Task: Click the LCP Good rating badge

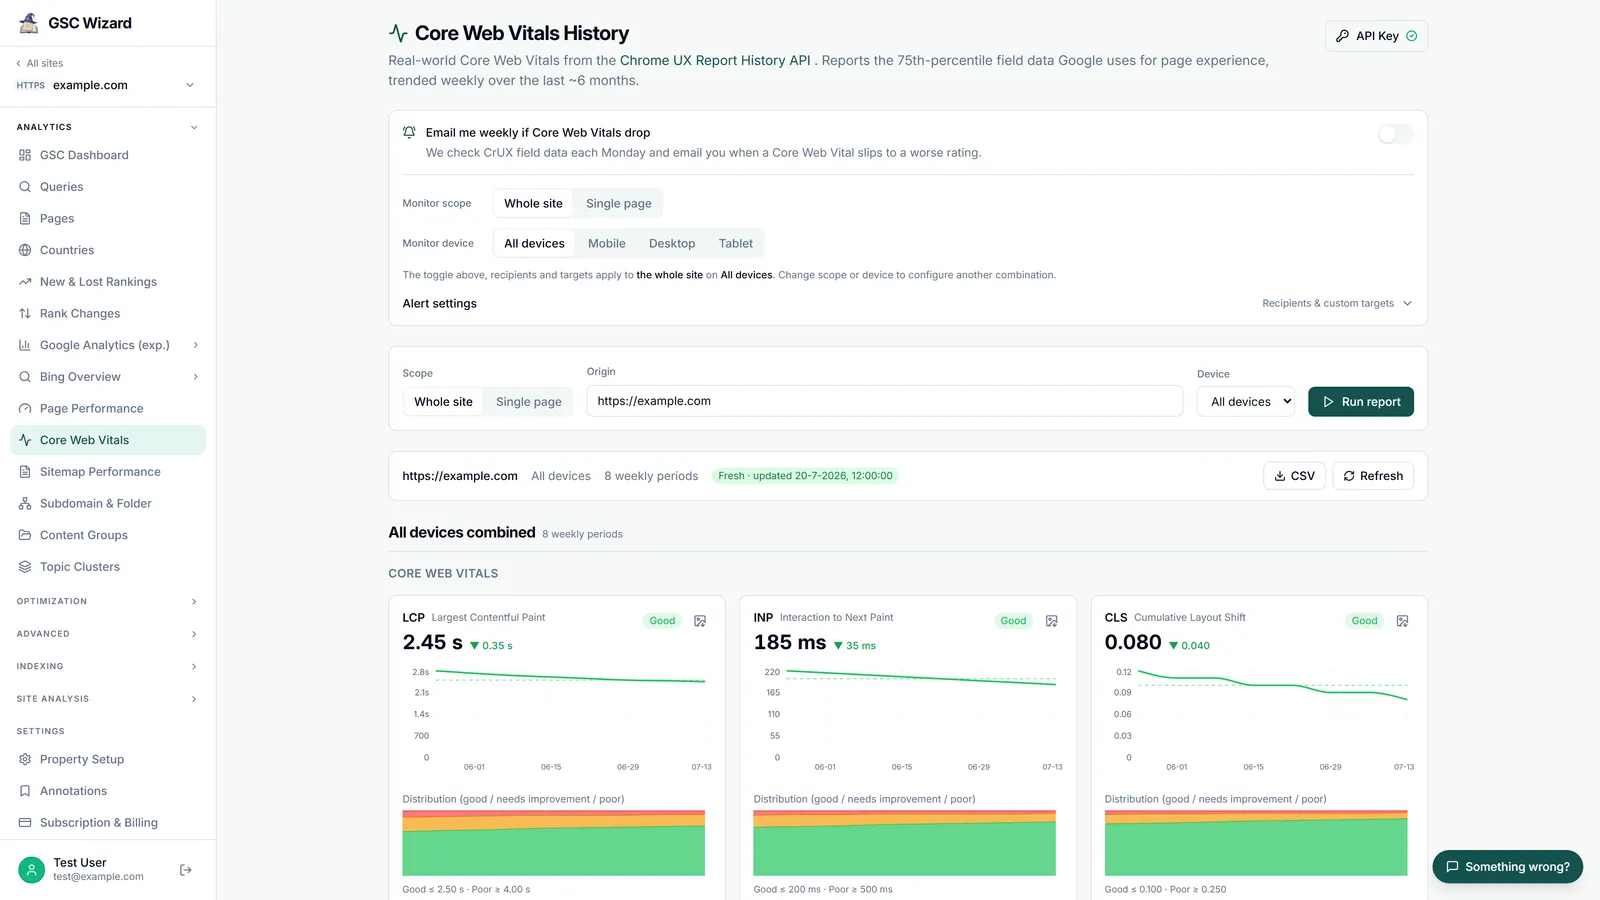Action: pos(662,621)
